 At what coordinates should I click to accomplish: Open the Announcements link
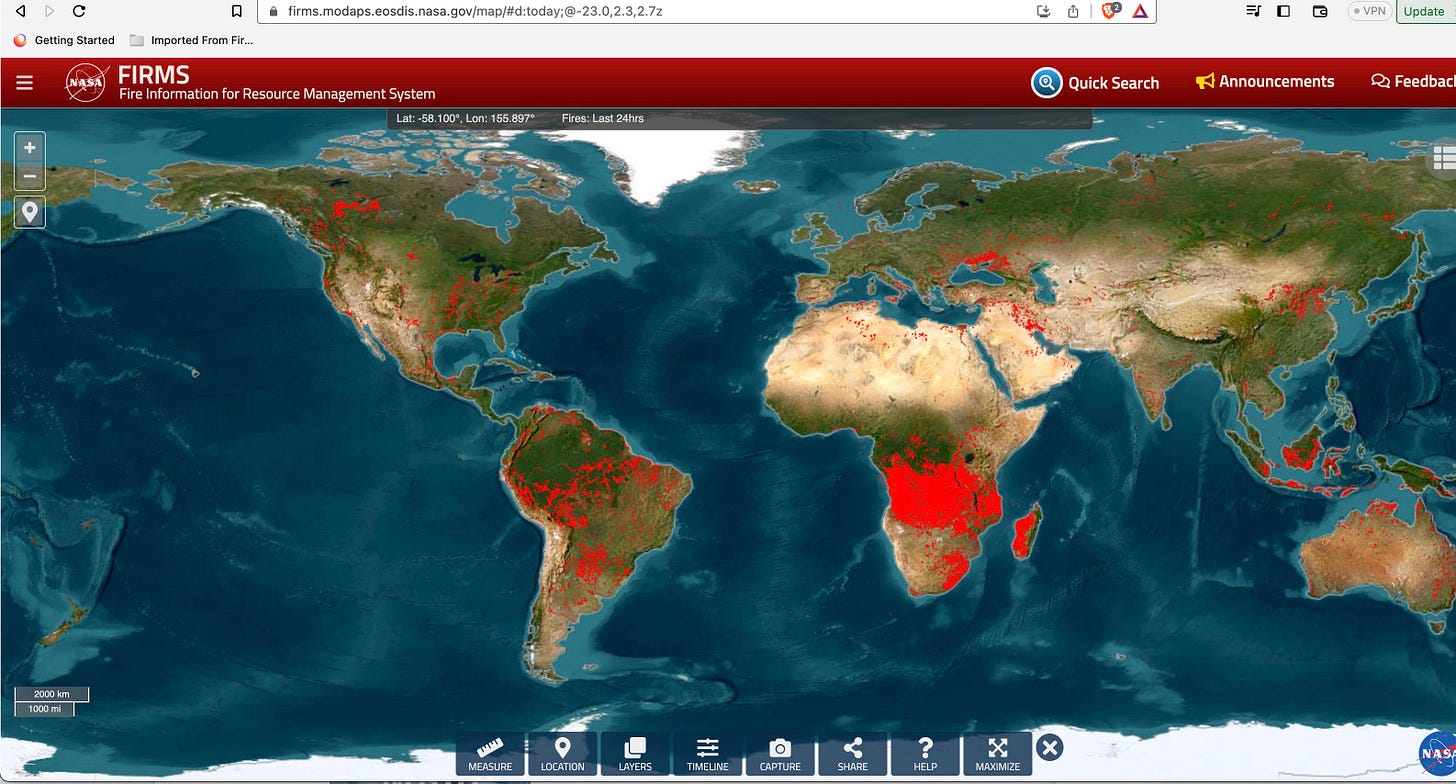(1265, 82)
